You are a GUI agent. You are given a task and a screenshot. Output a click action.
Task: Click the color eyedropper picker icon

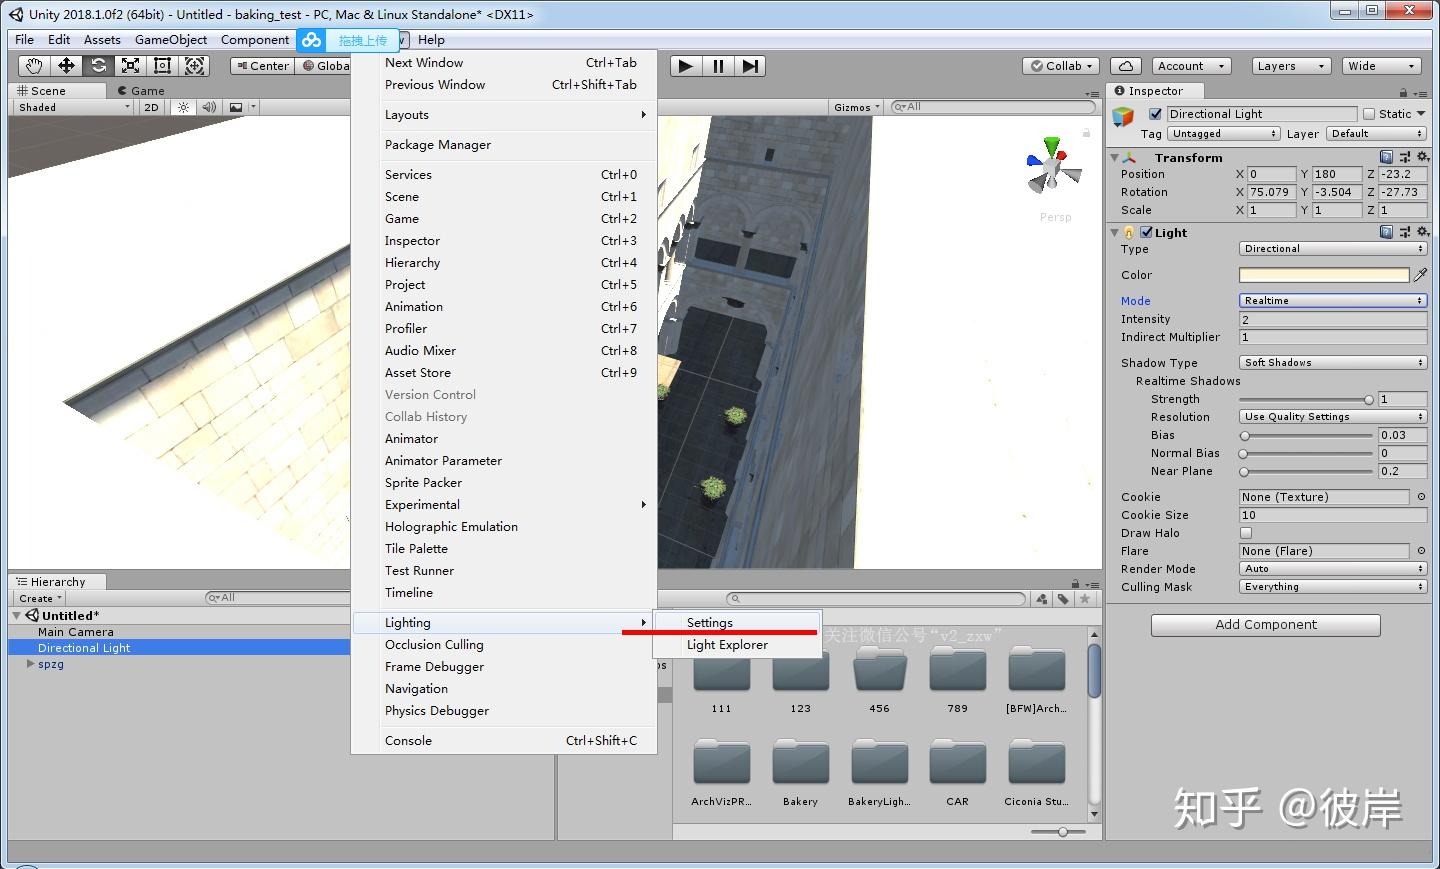point(1420,275)
